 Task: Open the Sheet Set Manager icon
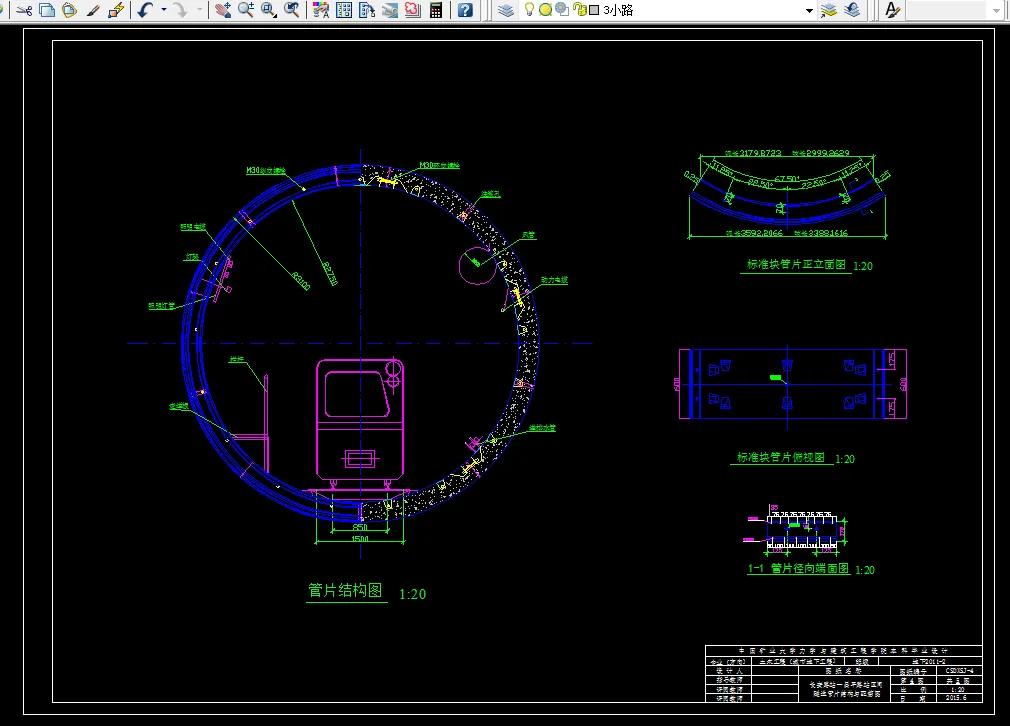pos(390,10)
